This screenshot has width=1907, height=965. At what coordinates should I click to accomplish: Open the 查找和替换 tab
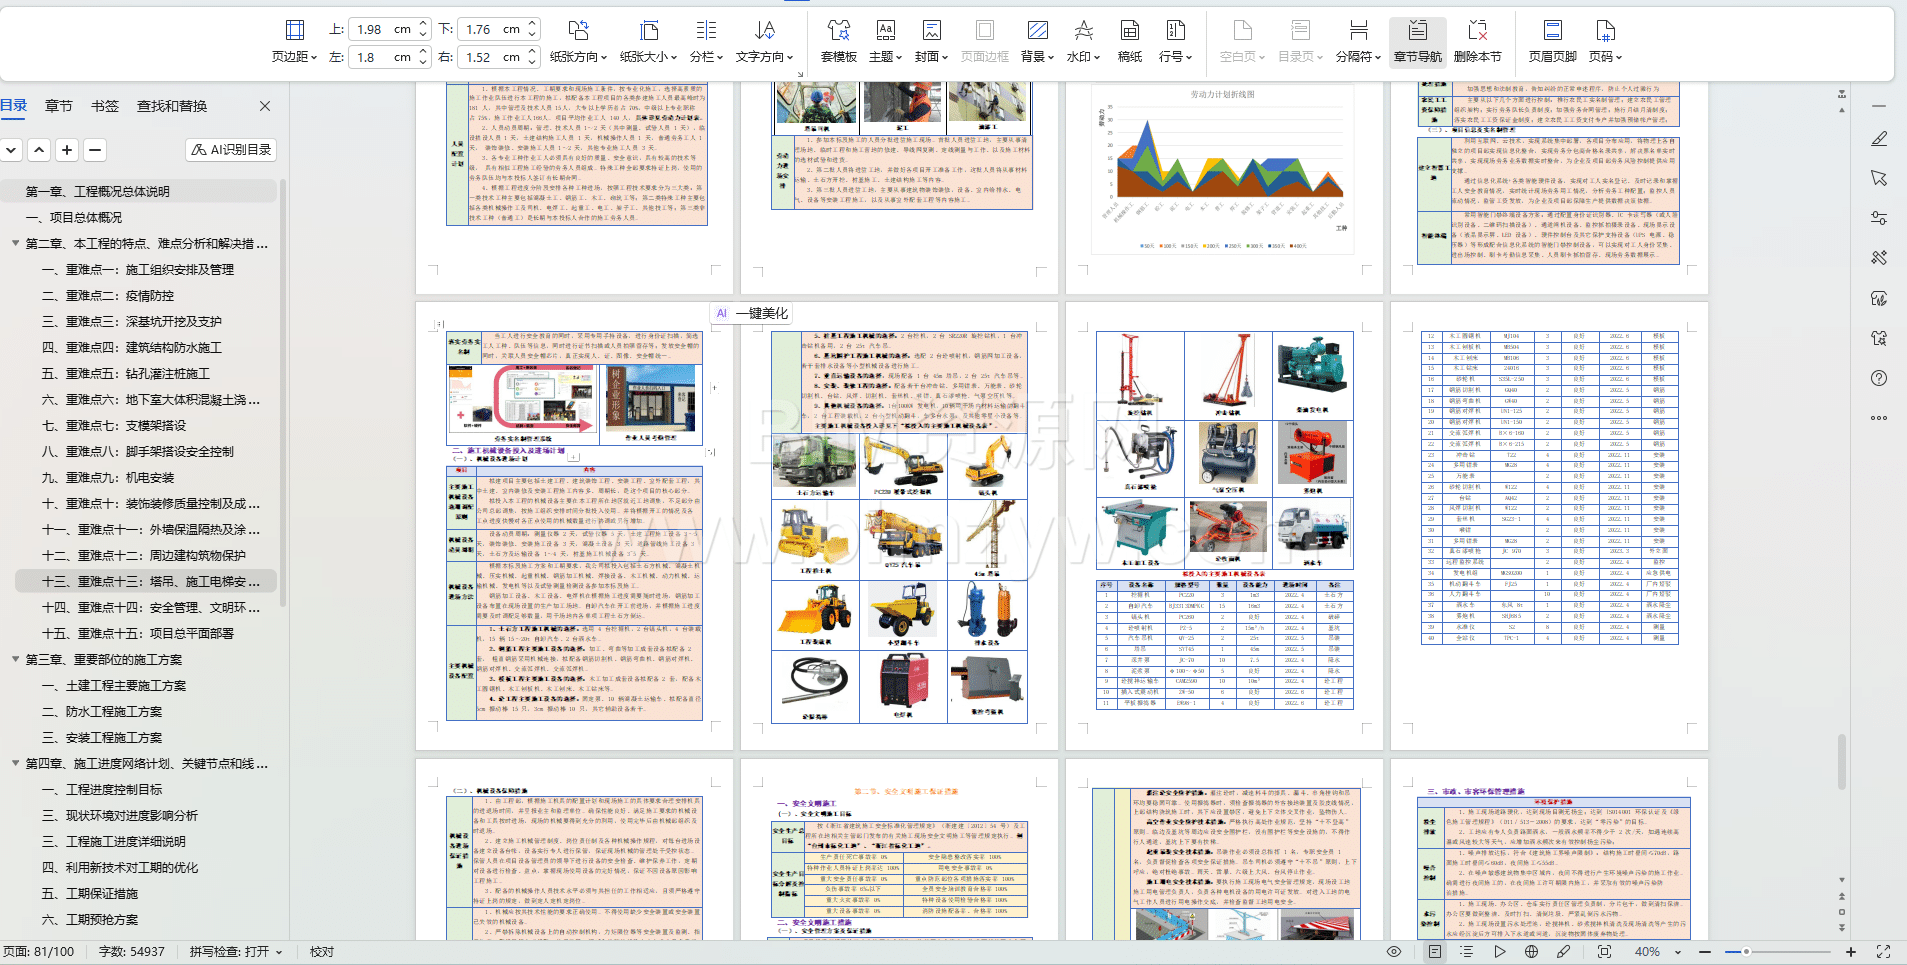pyautogui.click(x=172, y=106)
